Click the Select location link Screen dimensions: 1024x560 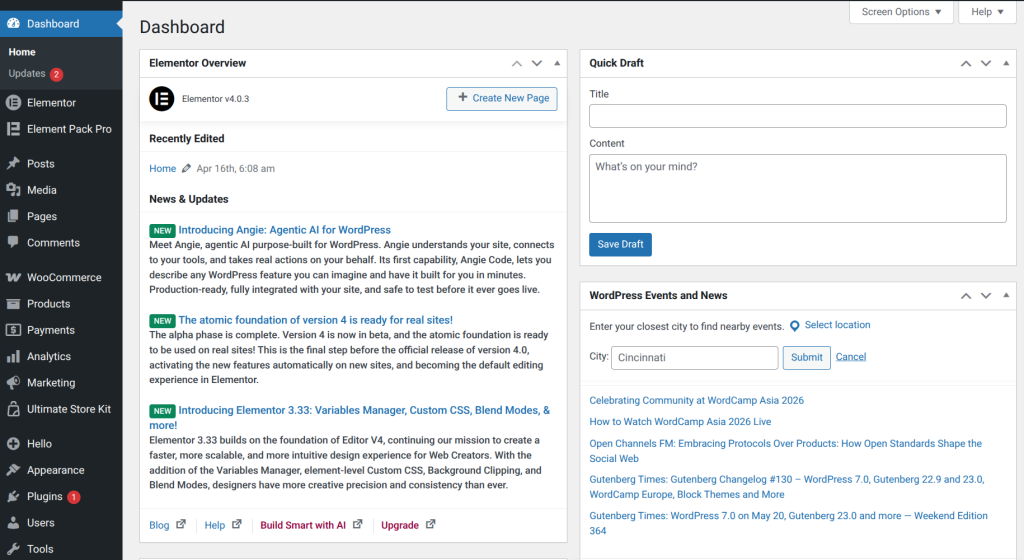pos(837,325)
